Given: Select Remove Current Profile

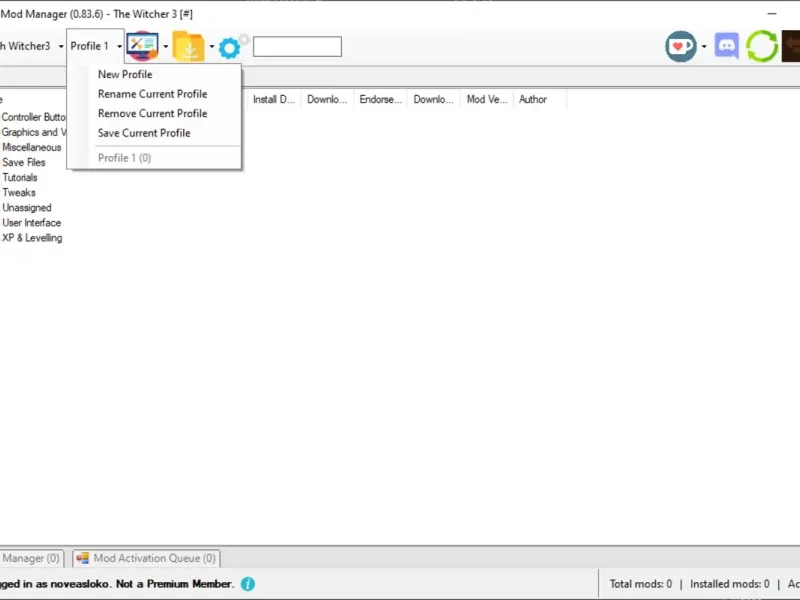Looking at the screenshot, I should 153,113.
